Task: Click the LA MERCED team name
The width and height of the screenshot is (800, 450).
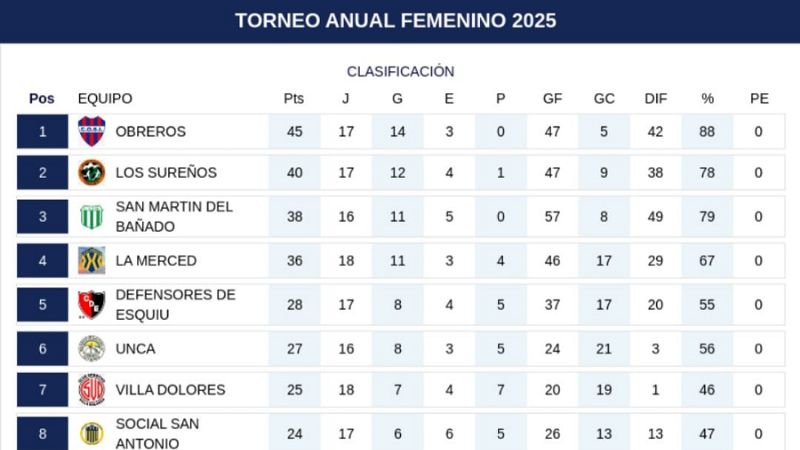Action: click(x=156, y=260)
